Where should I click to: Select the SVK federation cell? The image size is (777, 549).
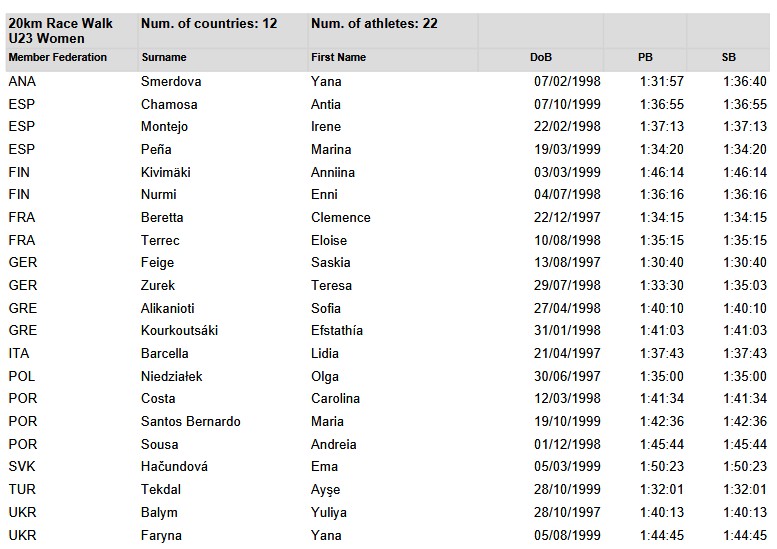coord(22,467)
